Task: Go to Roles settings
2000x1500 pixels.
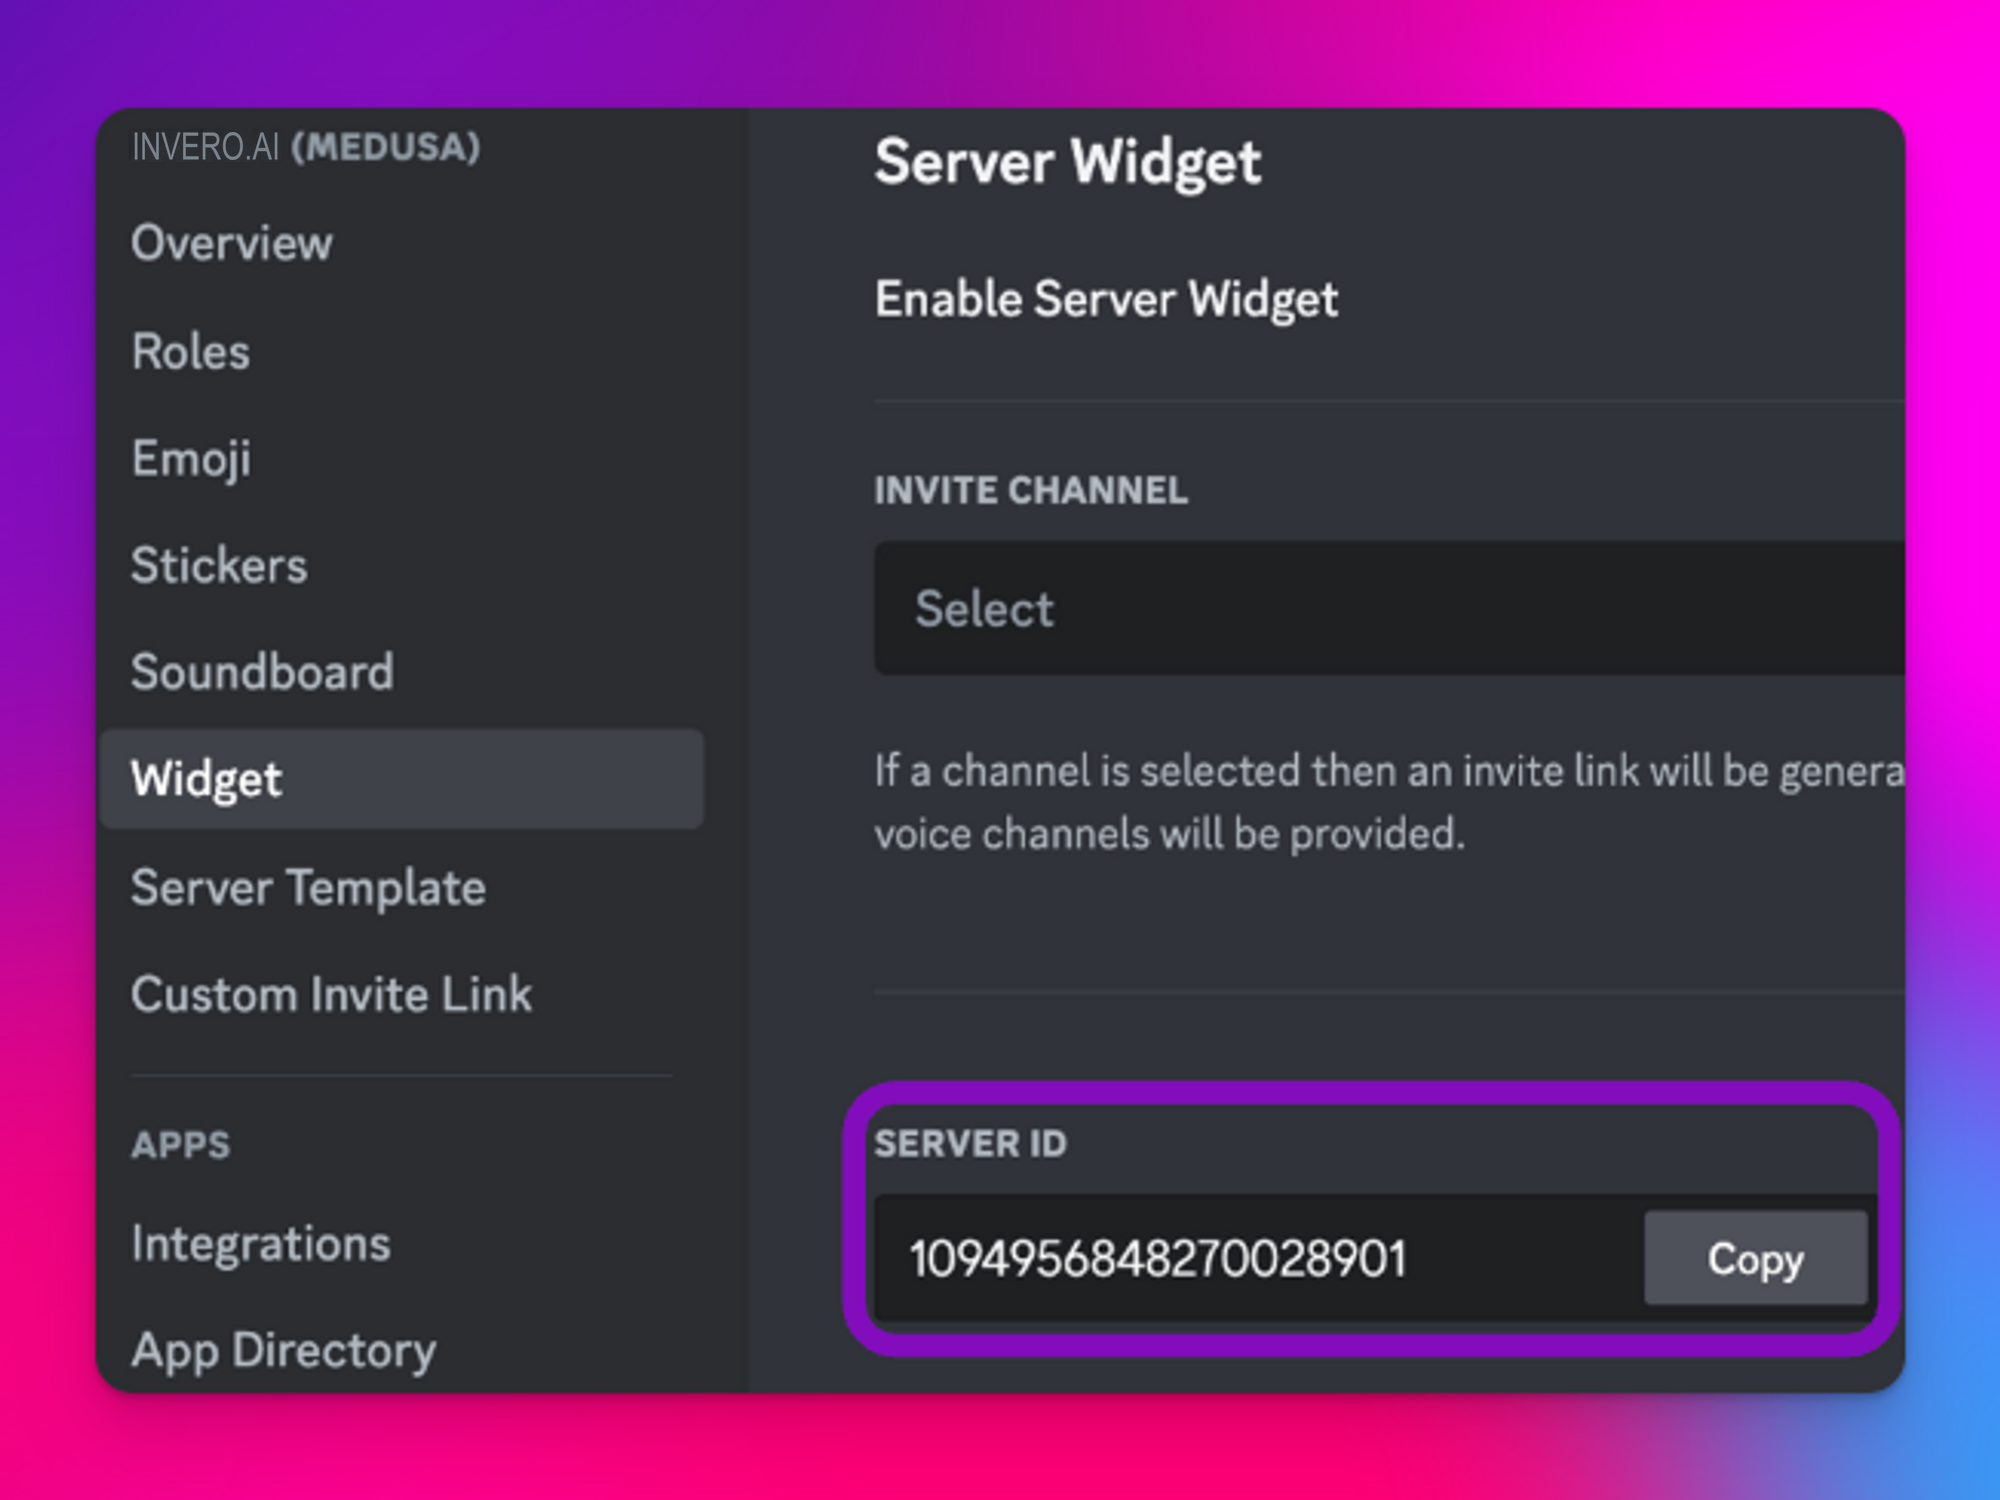Action: click(190, 351)
